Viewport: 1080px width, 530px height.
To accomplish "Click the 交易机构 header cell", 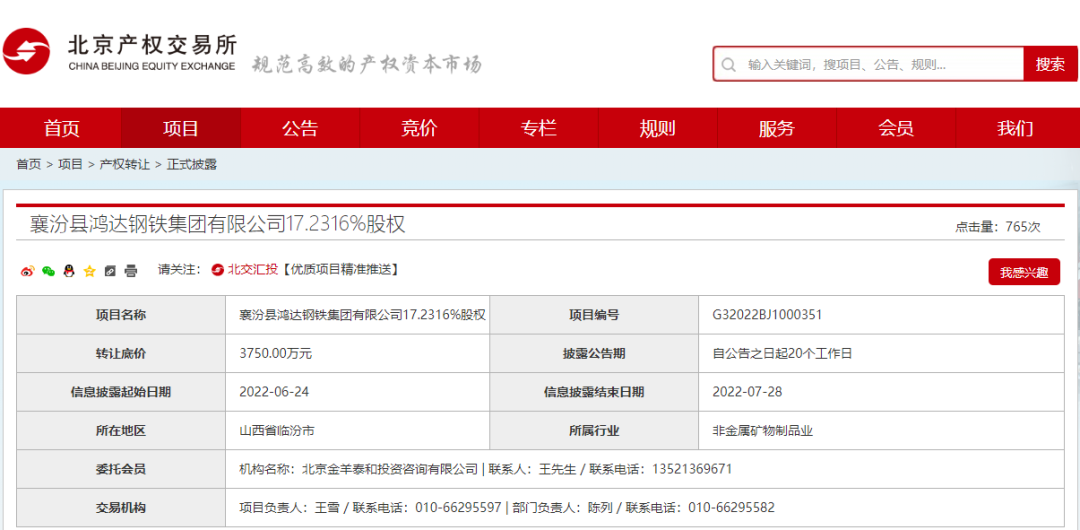I will click(x=121, y=508).
